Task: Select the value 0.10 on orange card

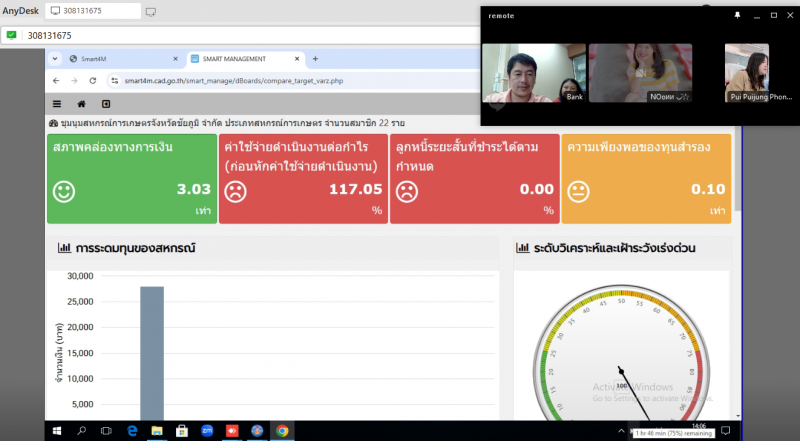Action: coord(708,189)
